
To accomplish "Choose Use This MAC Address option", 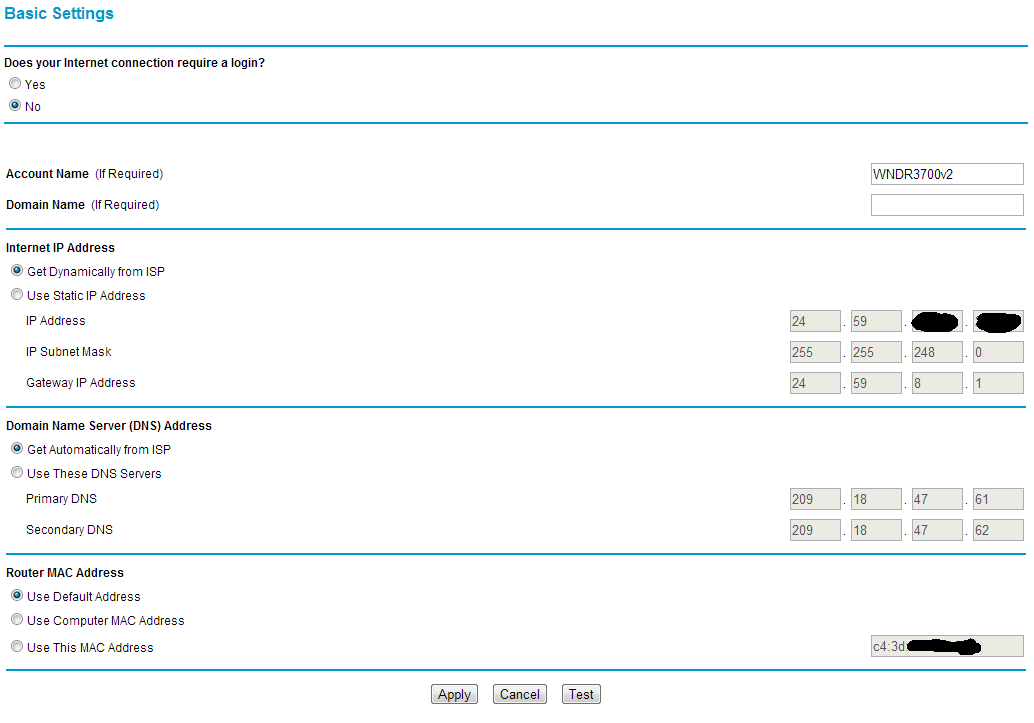I will 17,647.
